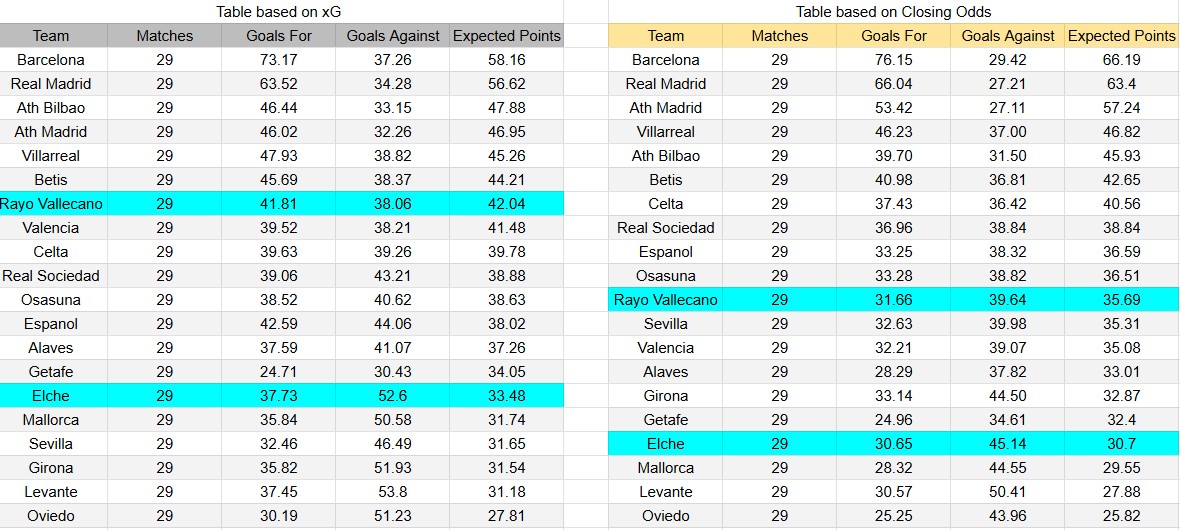Select Oviedo's 27.81 expected points cell
The height and width of the screenshot is (530, 1180).
[x=506, y=516]
